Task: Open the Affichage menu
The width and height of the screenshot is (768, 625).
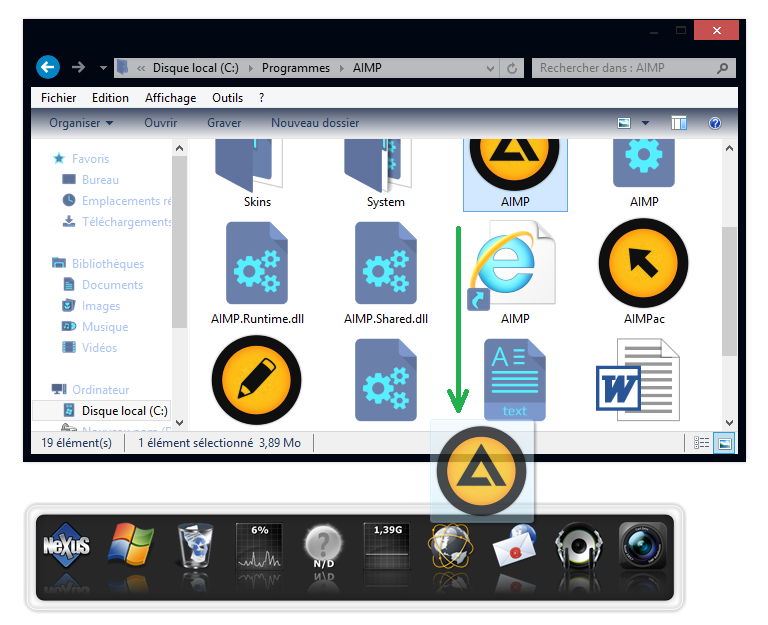Action: [170, 97]
